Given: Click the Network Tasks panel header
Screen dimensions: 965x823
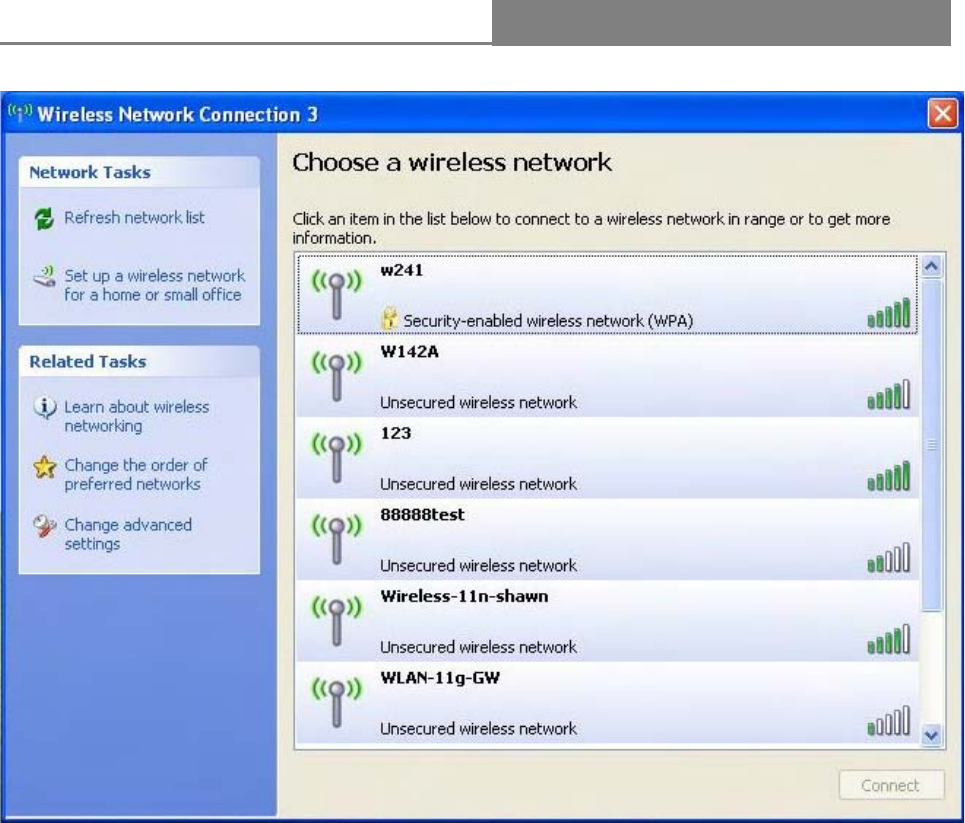Looking at the screenshot, I should pyautogui.click(x=139, y=172).
